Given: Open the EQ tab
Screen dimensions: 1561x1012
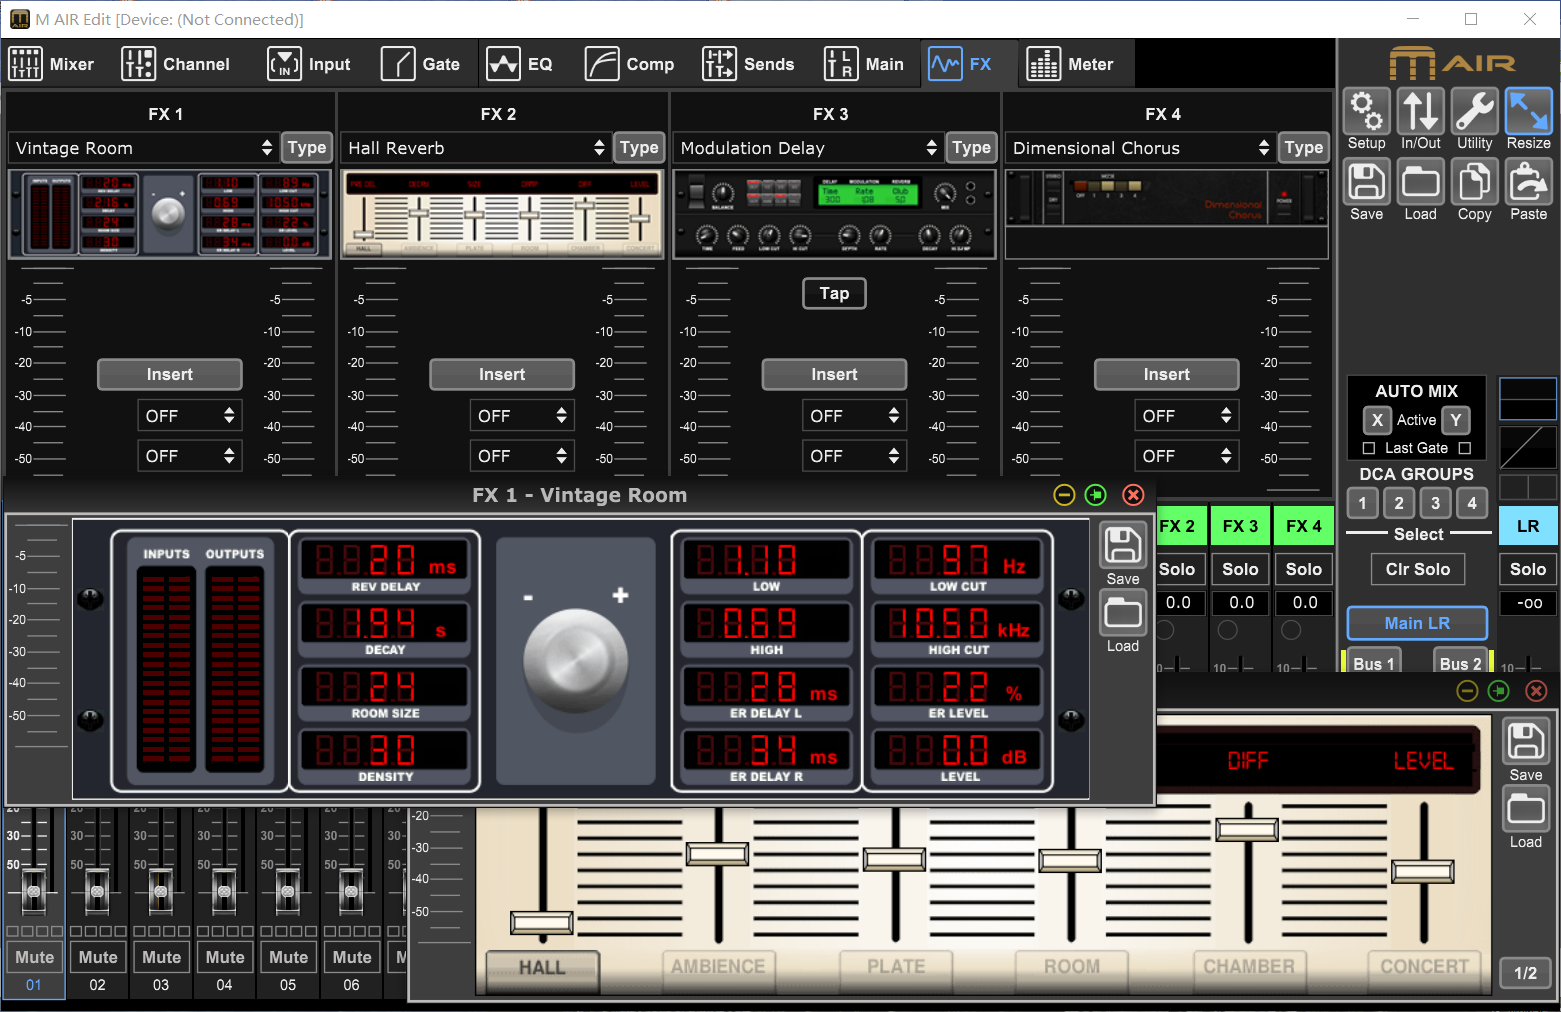Looking at the screenshot, I should point(520,64).
